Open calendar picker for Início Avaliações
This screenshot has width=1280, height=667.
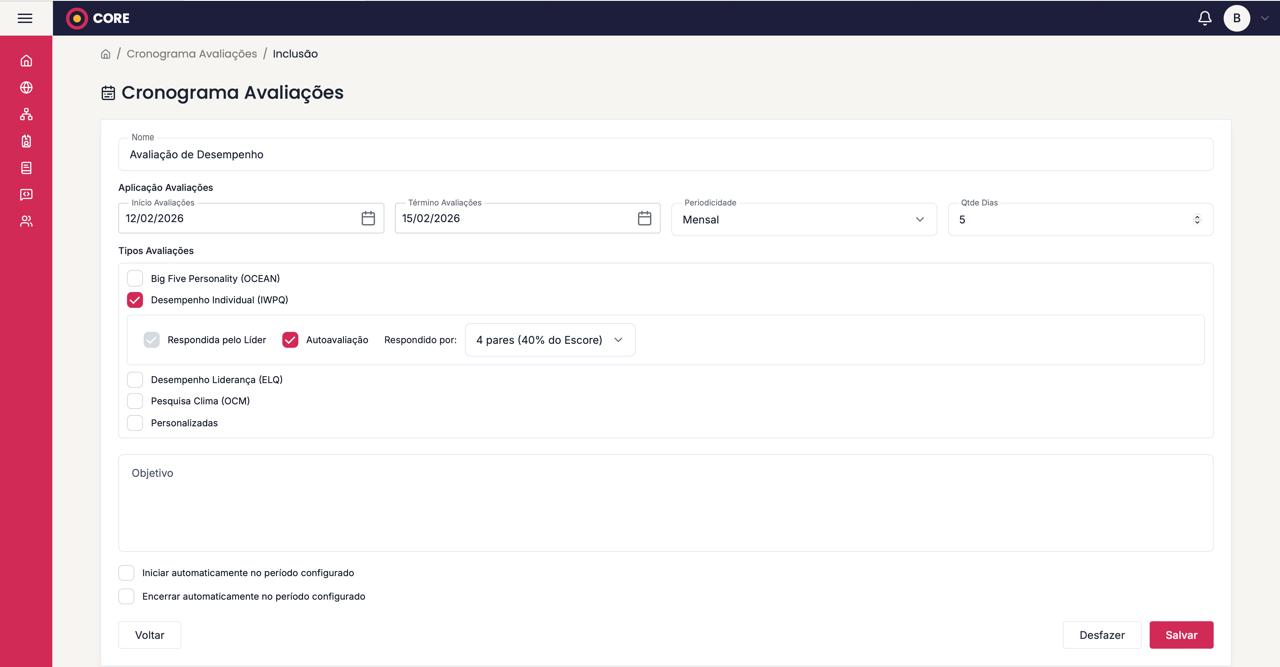tap(368, 218)
